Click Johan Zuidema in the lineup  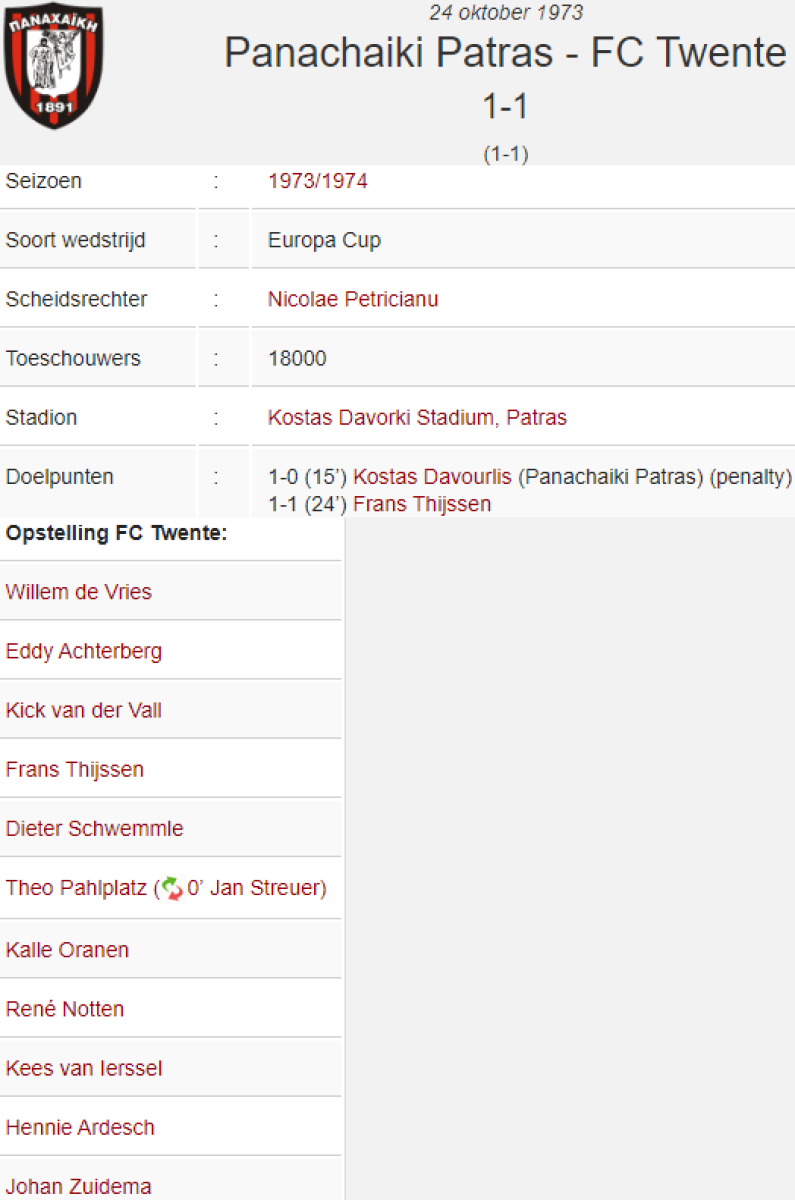point(79,1186)
